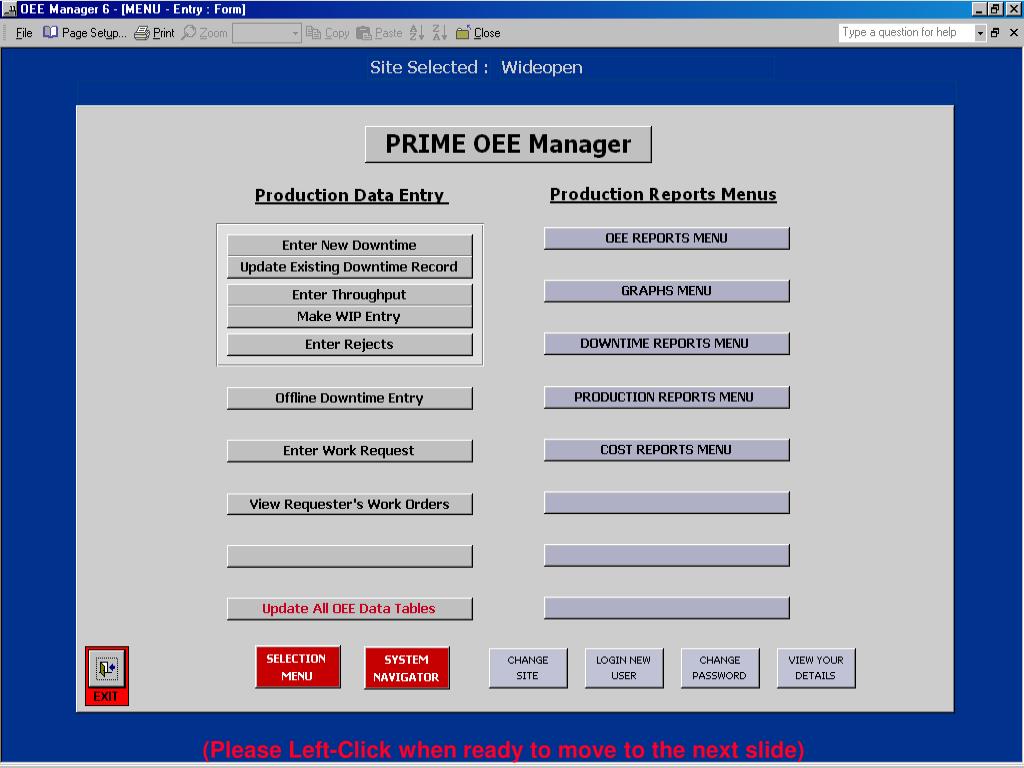Open the SYSTEM NAVIGATOR button
This screenshot has width=1024, height=768.
click(x=407, y=668)
